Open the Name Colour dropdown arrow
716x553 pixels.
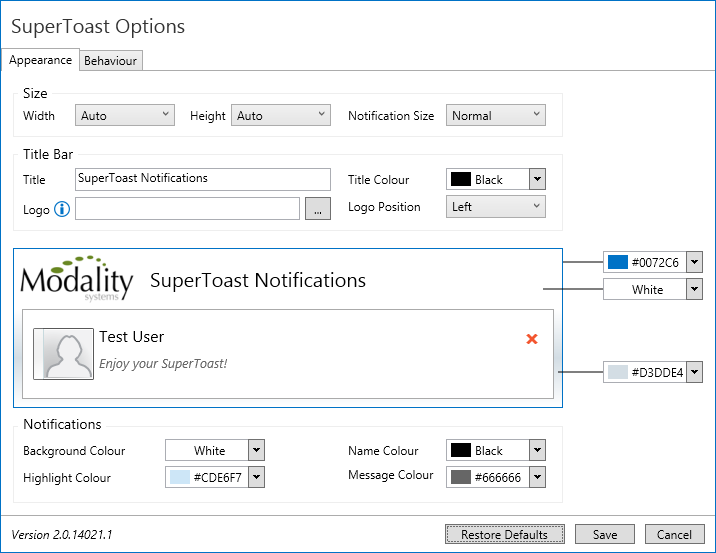[x=537, y=450]
